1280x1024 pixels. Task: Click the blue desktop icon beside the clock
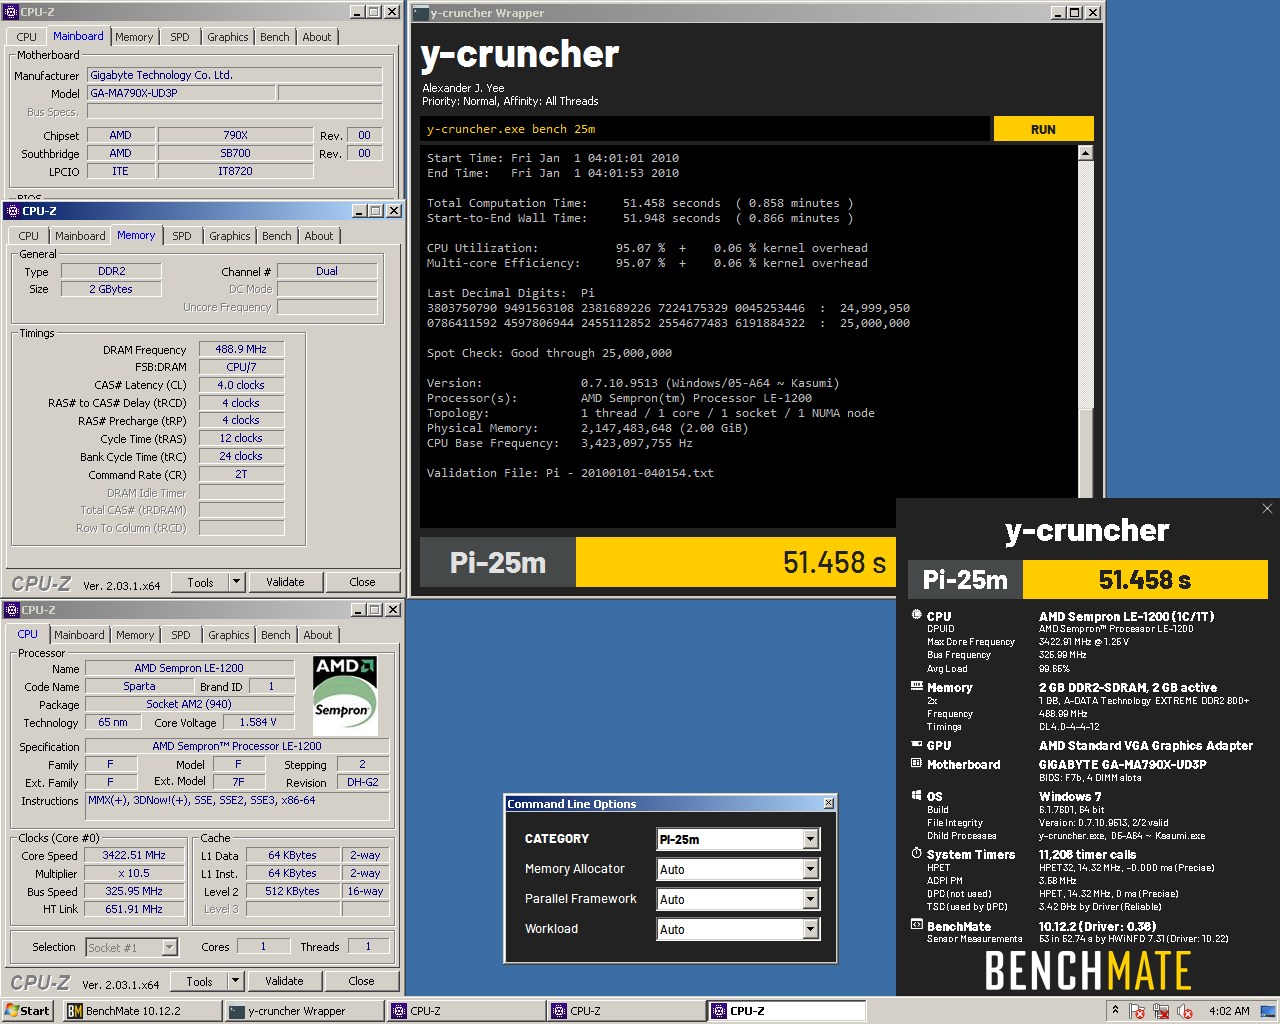click(x=1269, y=1011)
